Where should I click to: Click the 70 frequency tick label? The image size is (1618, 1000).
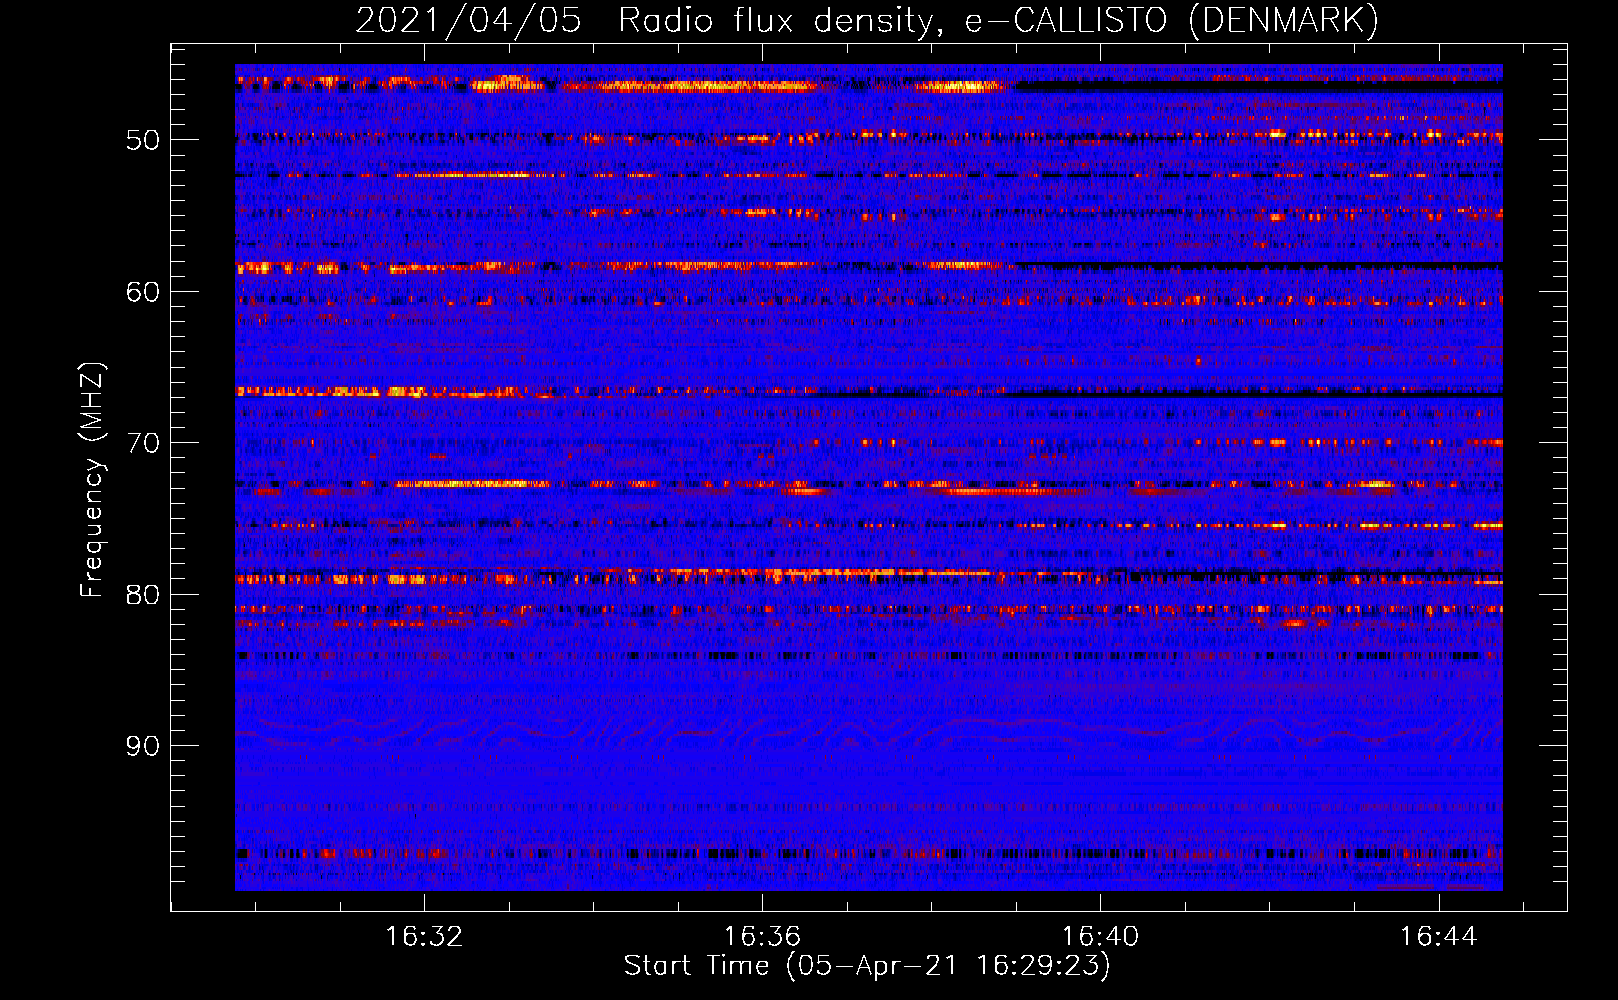click(143, 443)
